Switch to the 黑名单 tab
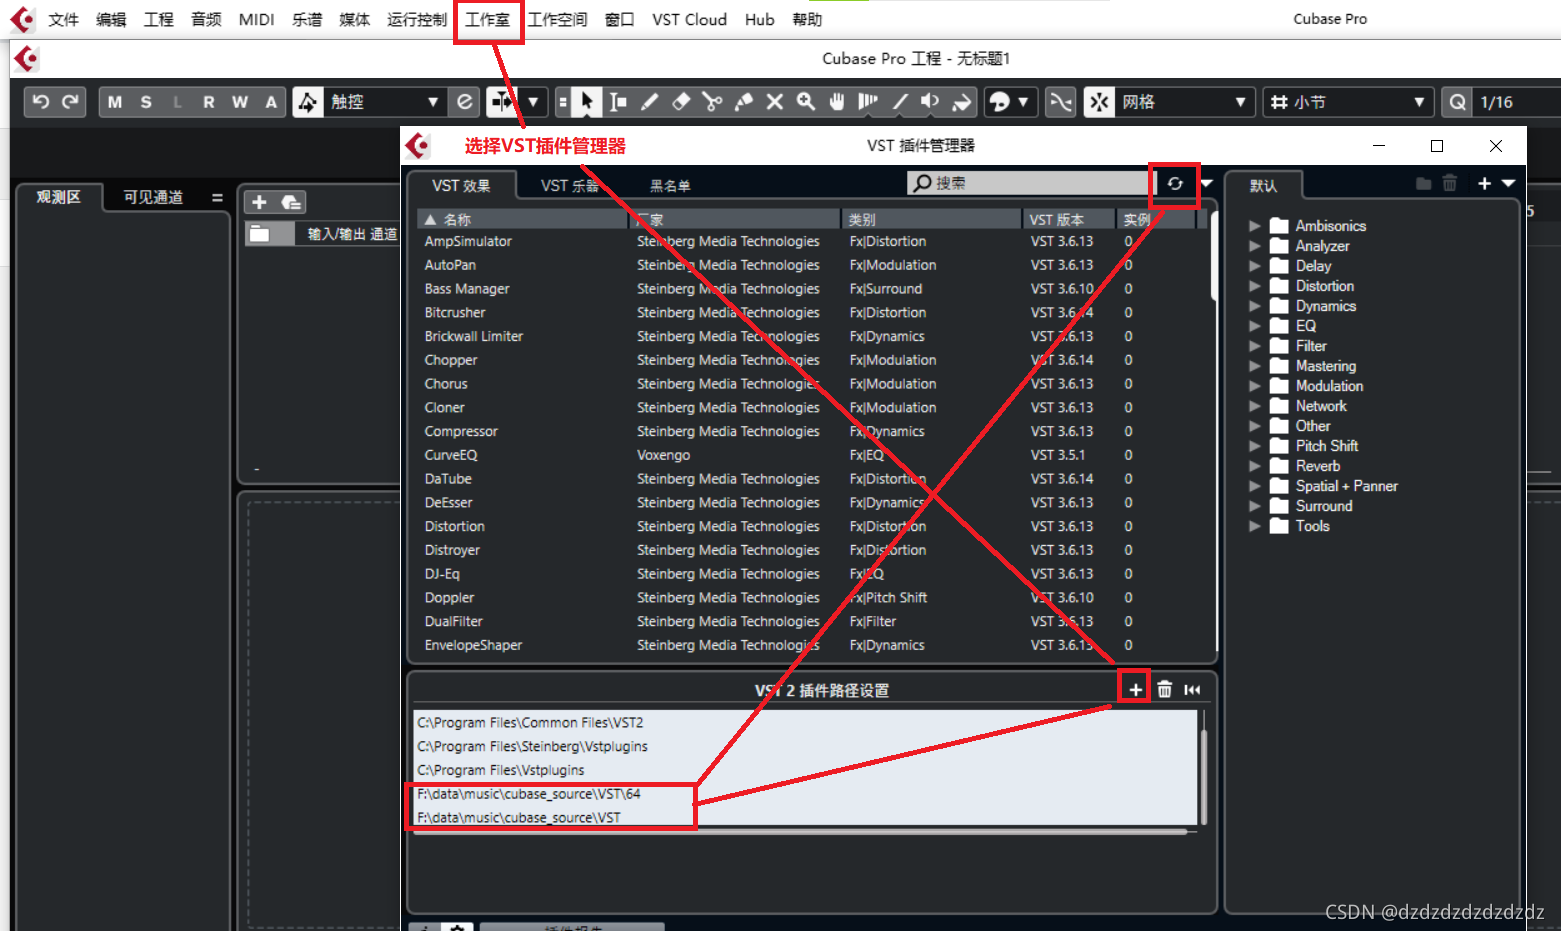This screenshot has width=1561, height=931. click(670, 185)
